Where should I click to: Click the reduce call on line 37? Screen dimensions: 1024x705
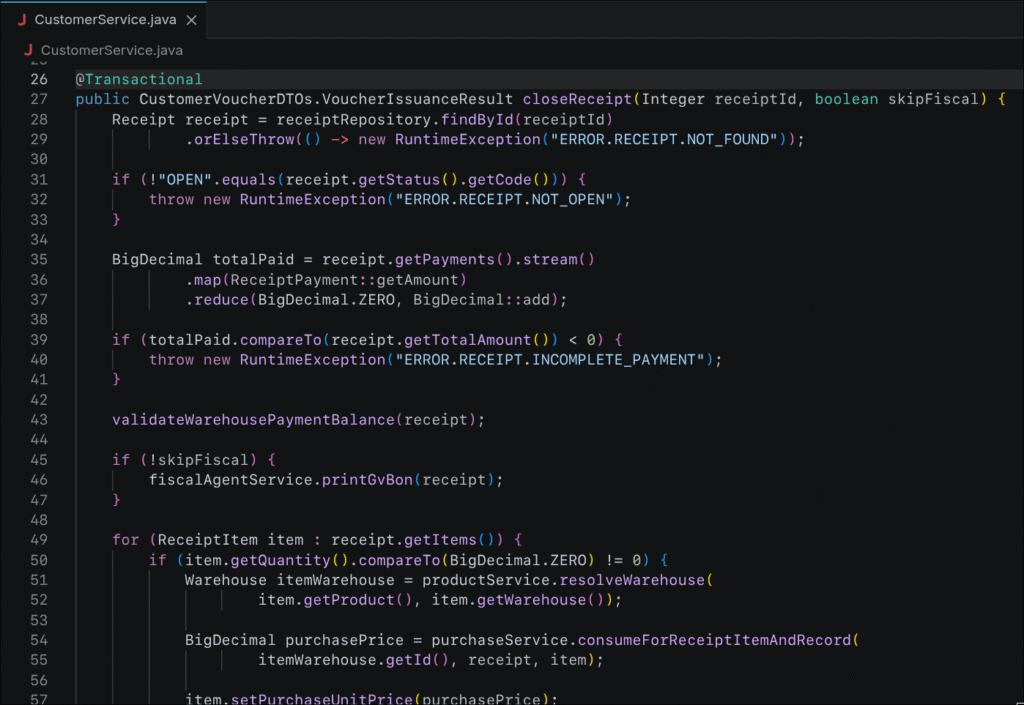pos(221,300)
